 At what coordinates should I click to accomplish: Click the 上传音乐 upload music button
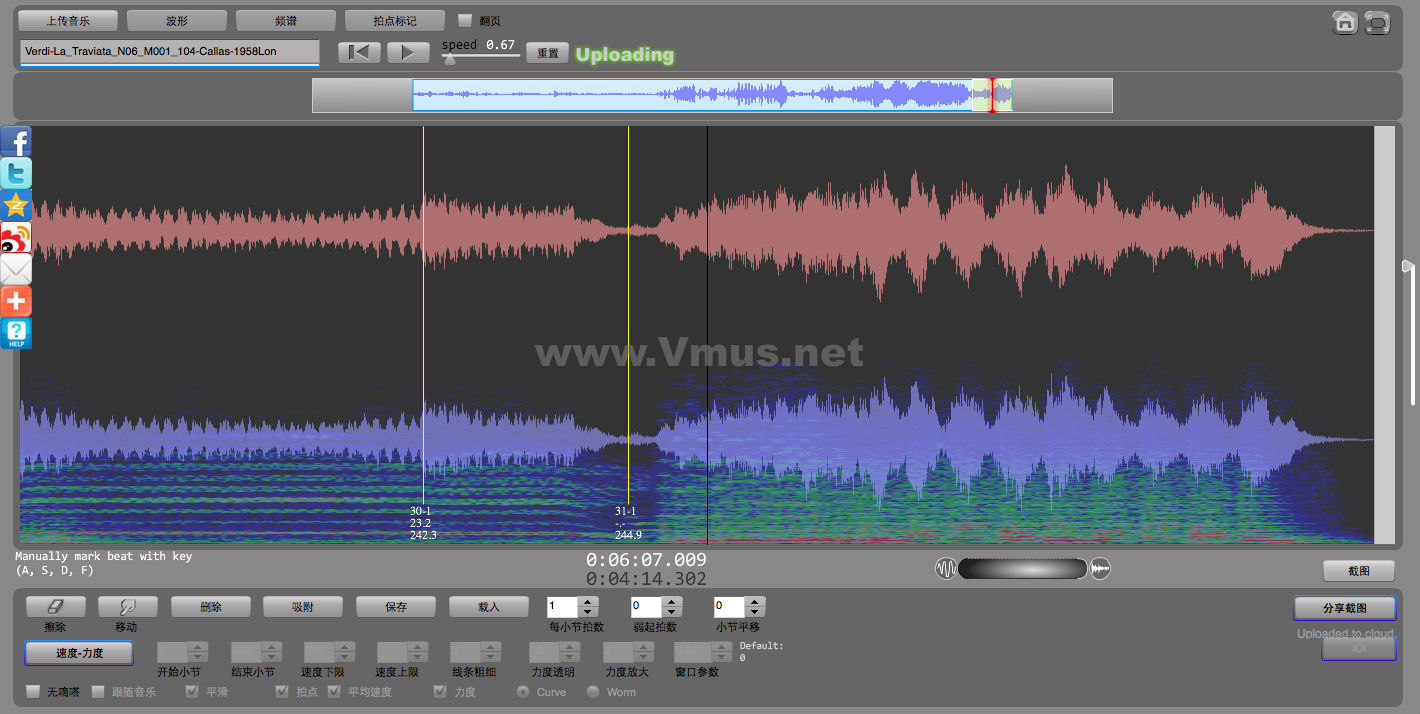[68, 20]
